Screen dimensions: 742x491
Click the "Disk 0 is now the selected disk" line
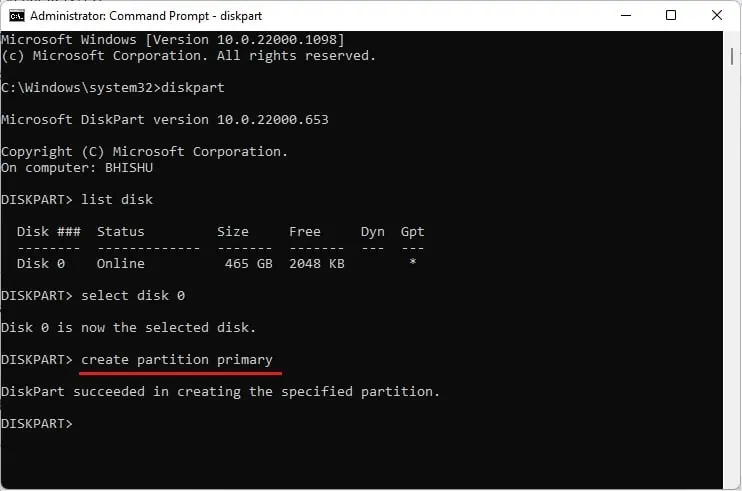129,327
